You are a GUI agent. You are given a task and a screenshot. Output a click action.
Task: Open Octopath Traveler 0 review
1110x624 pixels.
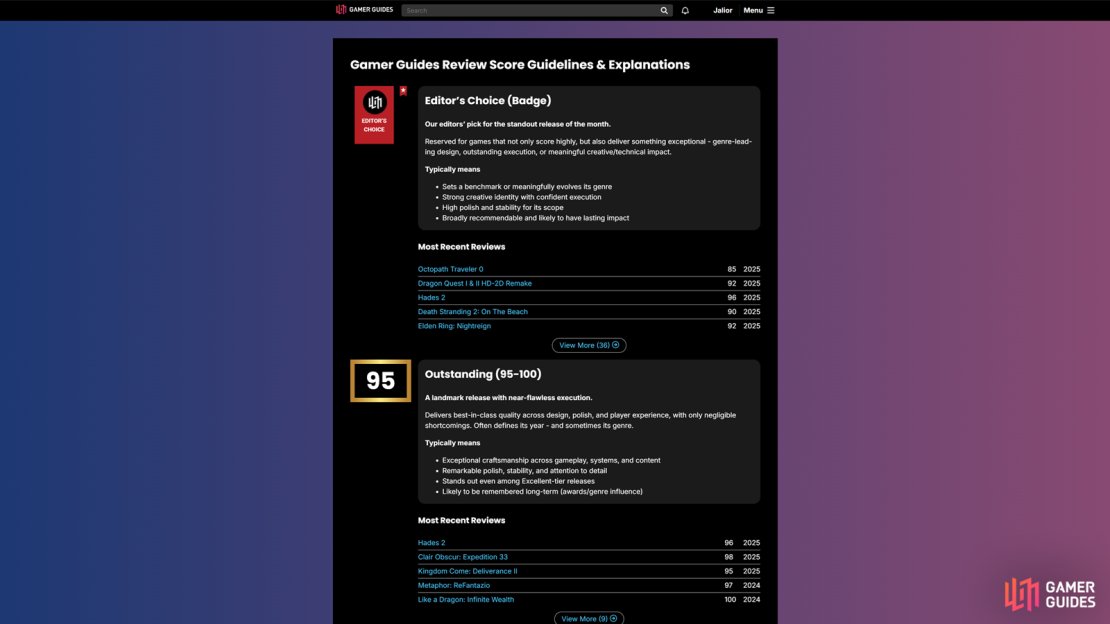pos(450,269)
